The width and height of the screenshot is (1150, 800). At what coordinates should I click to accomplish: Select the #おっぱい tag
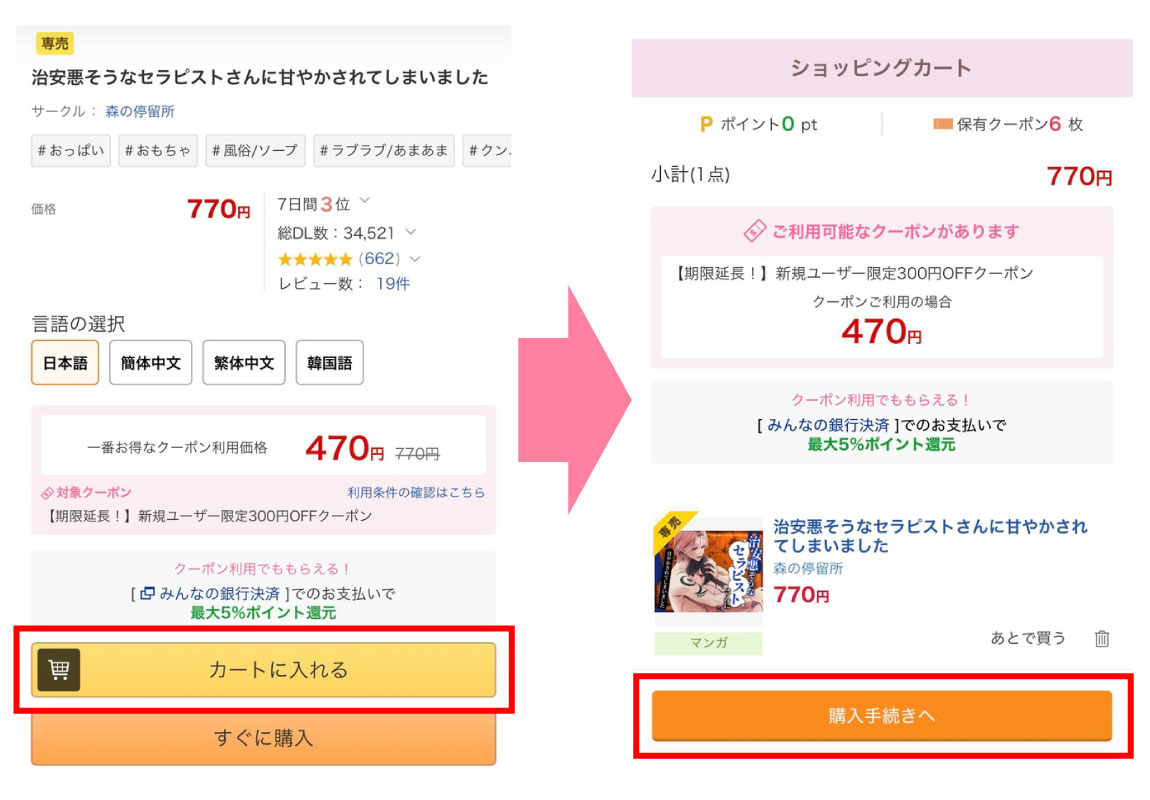pyautogui.click(x=71, y=151)
